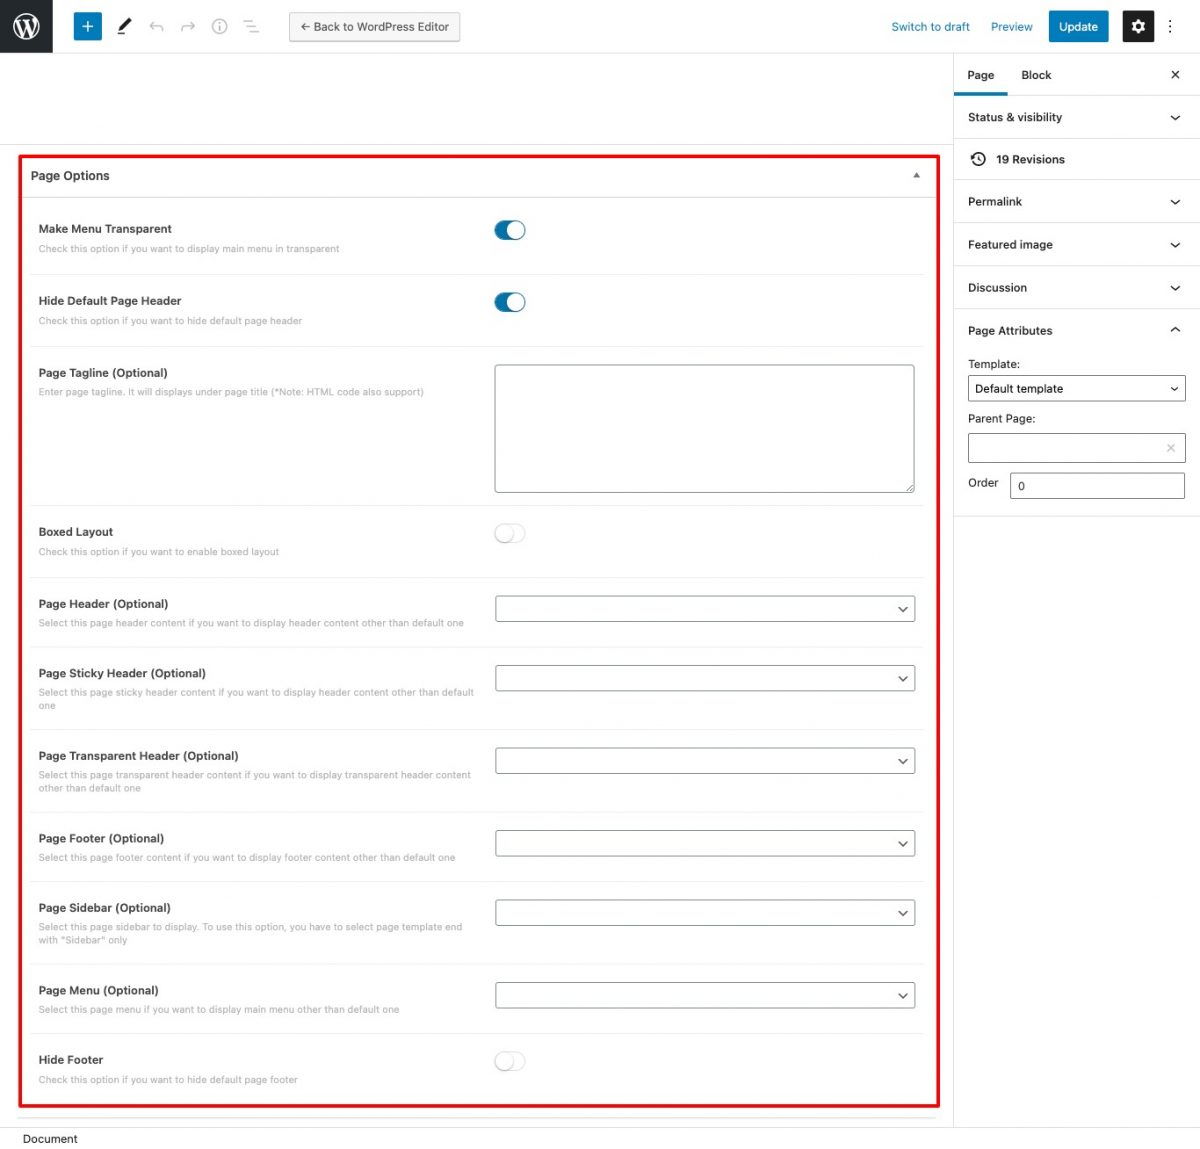Image resolution: width=1200 pixels, height=1149 pixels.
Task: Click the Update button
Action: [x=1078, y=26]
